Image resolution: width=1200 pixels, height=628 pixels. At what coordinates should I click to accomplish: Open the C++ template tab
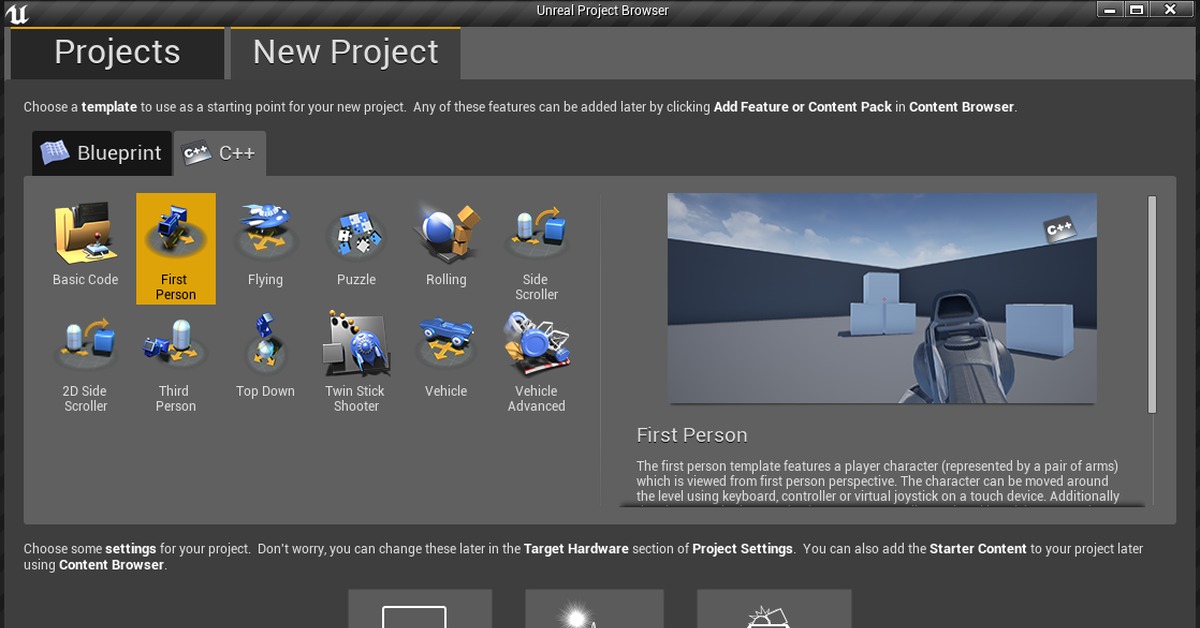tap(220, 153)
